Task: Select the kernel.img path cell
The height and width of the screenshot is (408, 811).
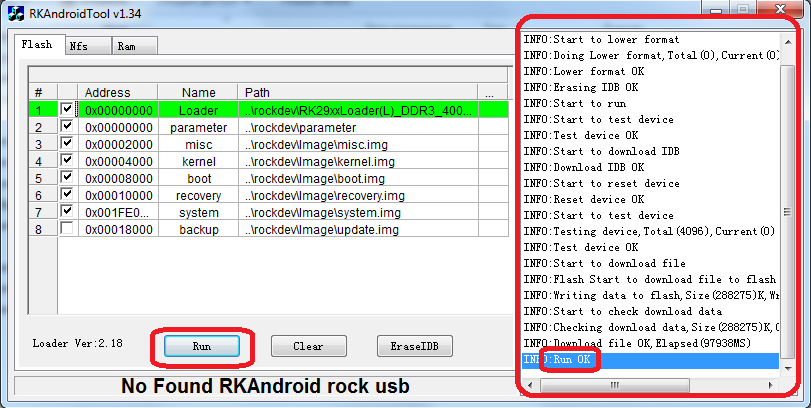Action: click(x=358, y=161)
